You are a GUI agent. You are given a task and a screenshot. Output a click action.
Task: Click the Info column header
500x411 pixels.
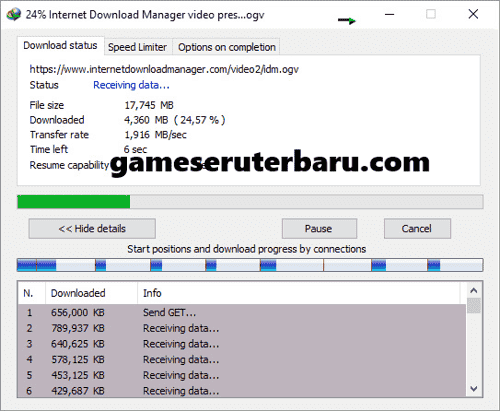(x=298, y=293)
